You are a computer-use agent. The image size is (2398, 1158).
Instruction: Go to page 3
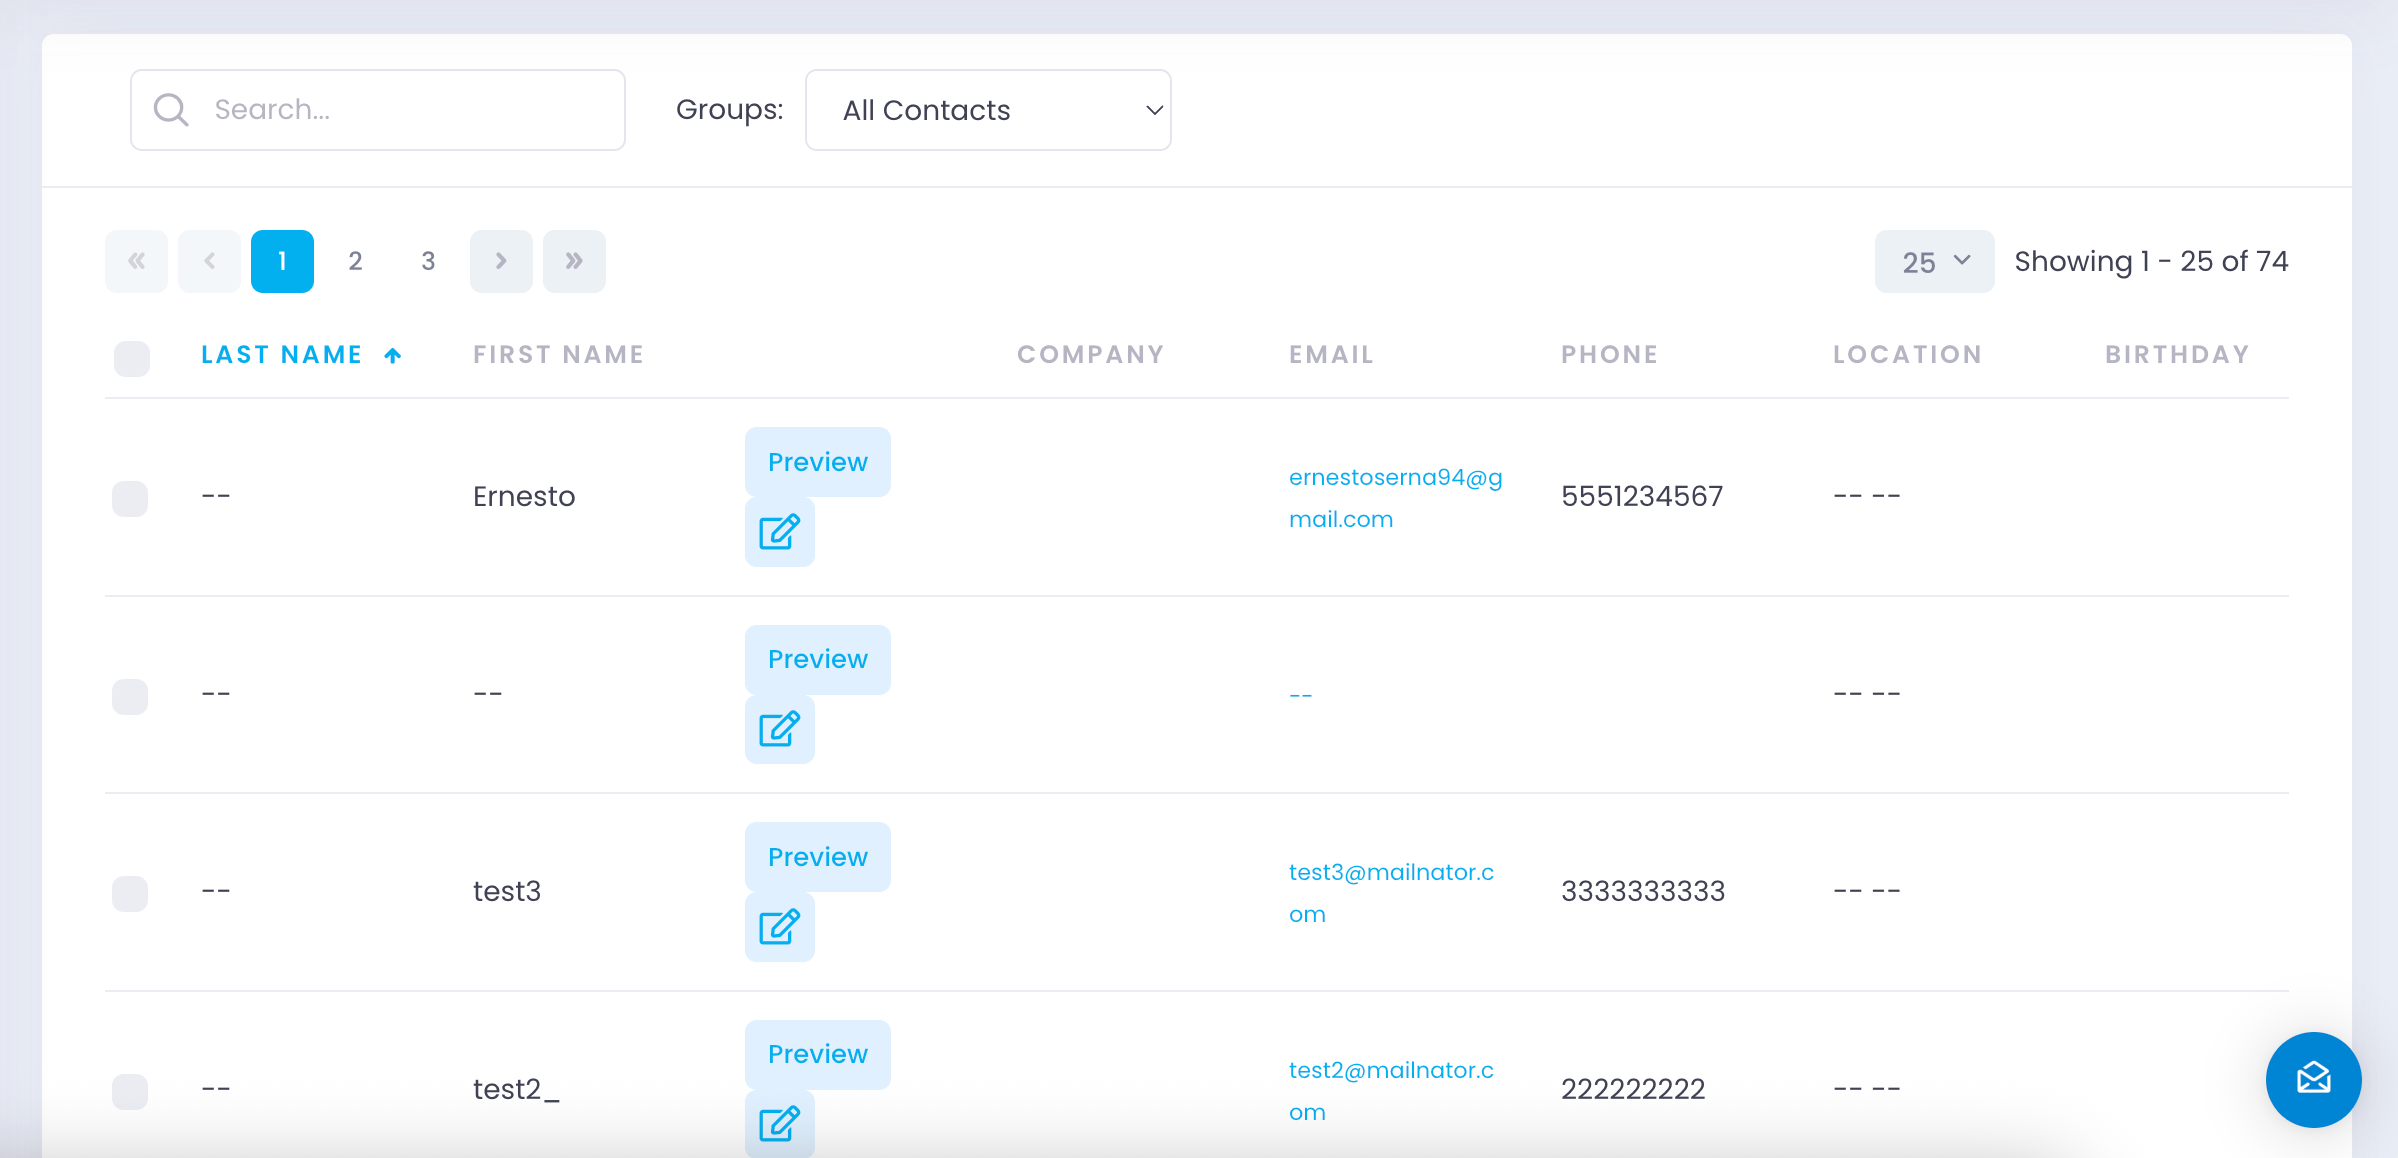(x=428, y=261)
